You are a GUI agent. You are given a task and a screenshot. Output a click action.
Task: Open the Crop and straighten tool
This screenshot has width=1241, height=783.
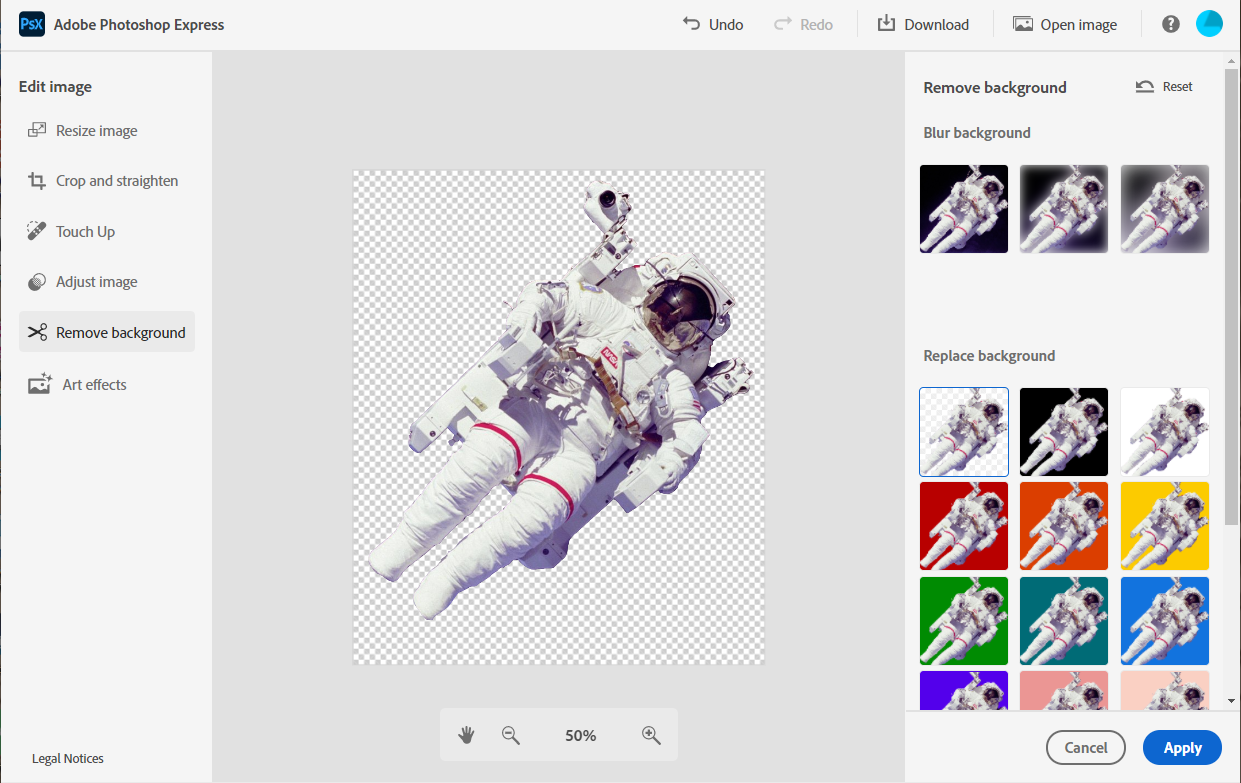pos(110,180)
